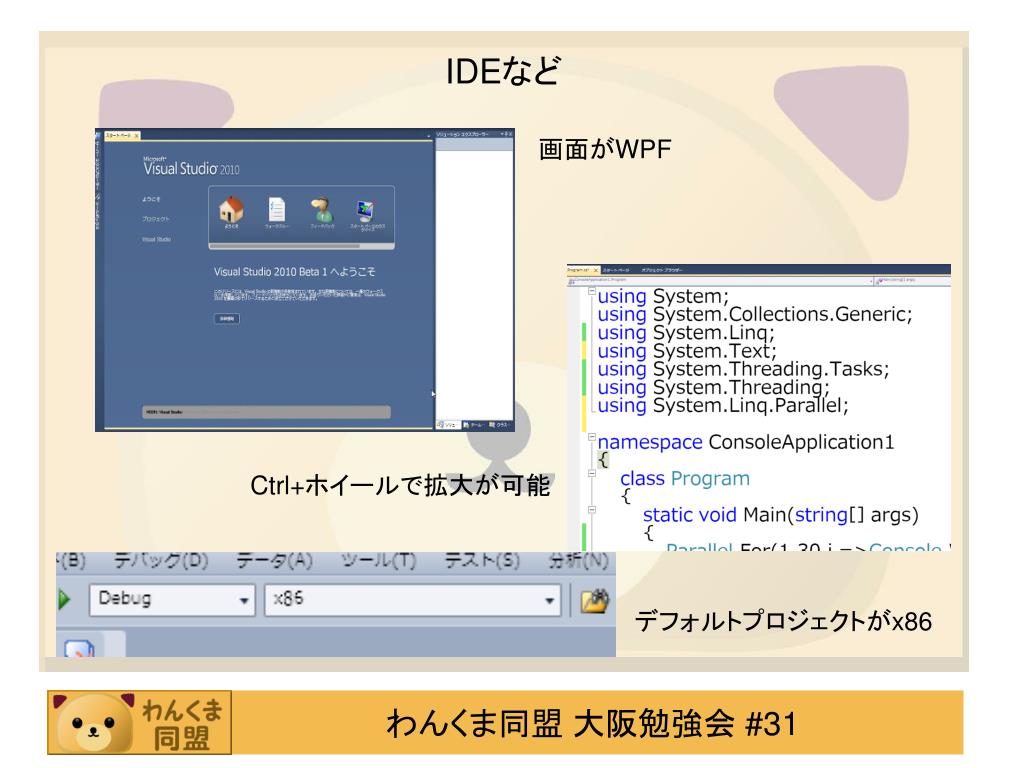Collapse the class Program block
Viewport: 1024px width, 768px height.
592,473
